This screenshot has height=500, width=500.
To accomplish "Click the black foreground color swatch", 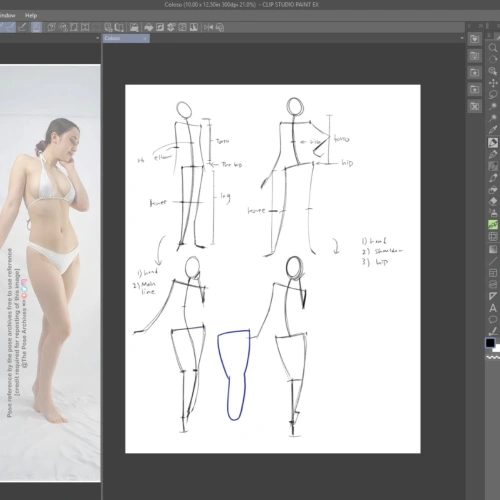I will click(x=490, y=343).
